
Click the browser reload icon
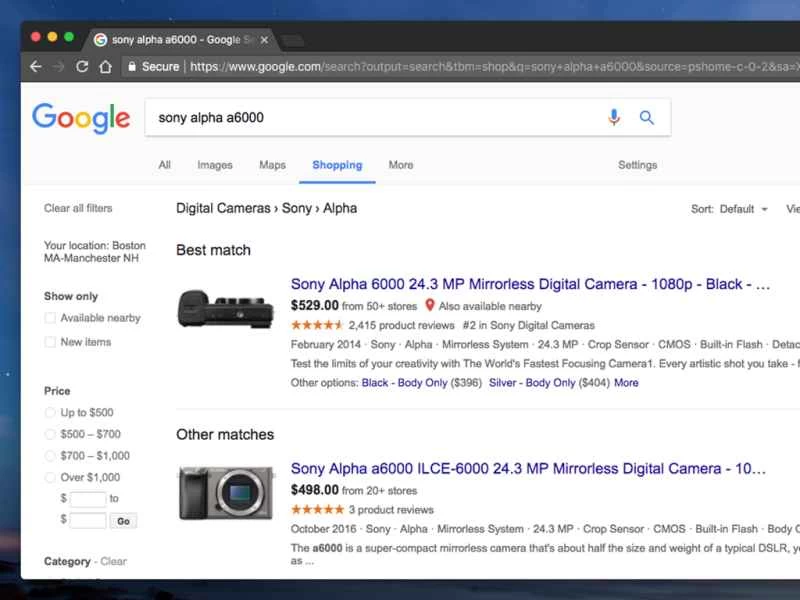[x=82, y=67]
